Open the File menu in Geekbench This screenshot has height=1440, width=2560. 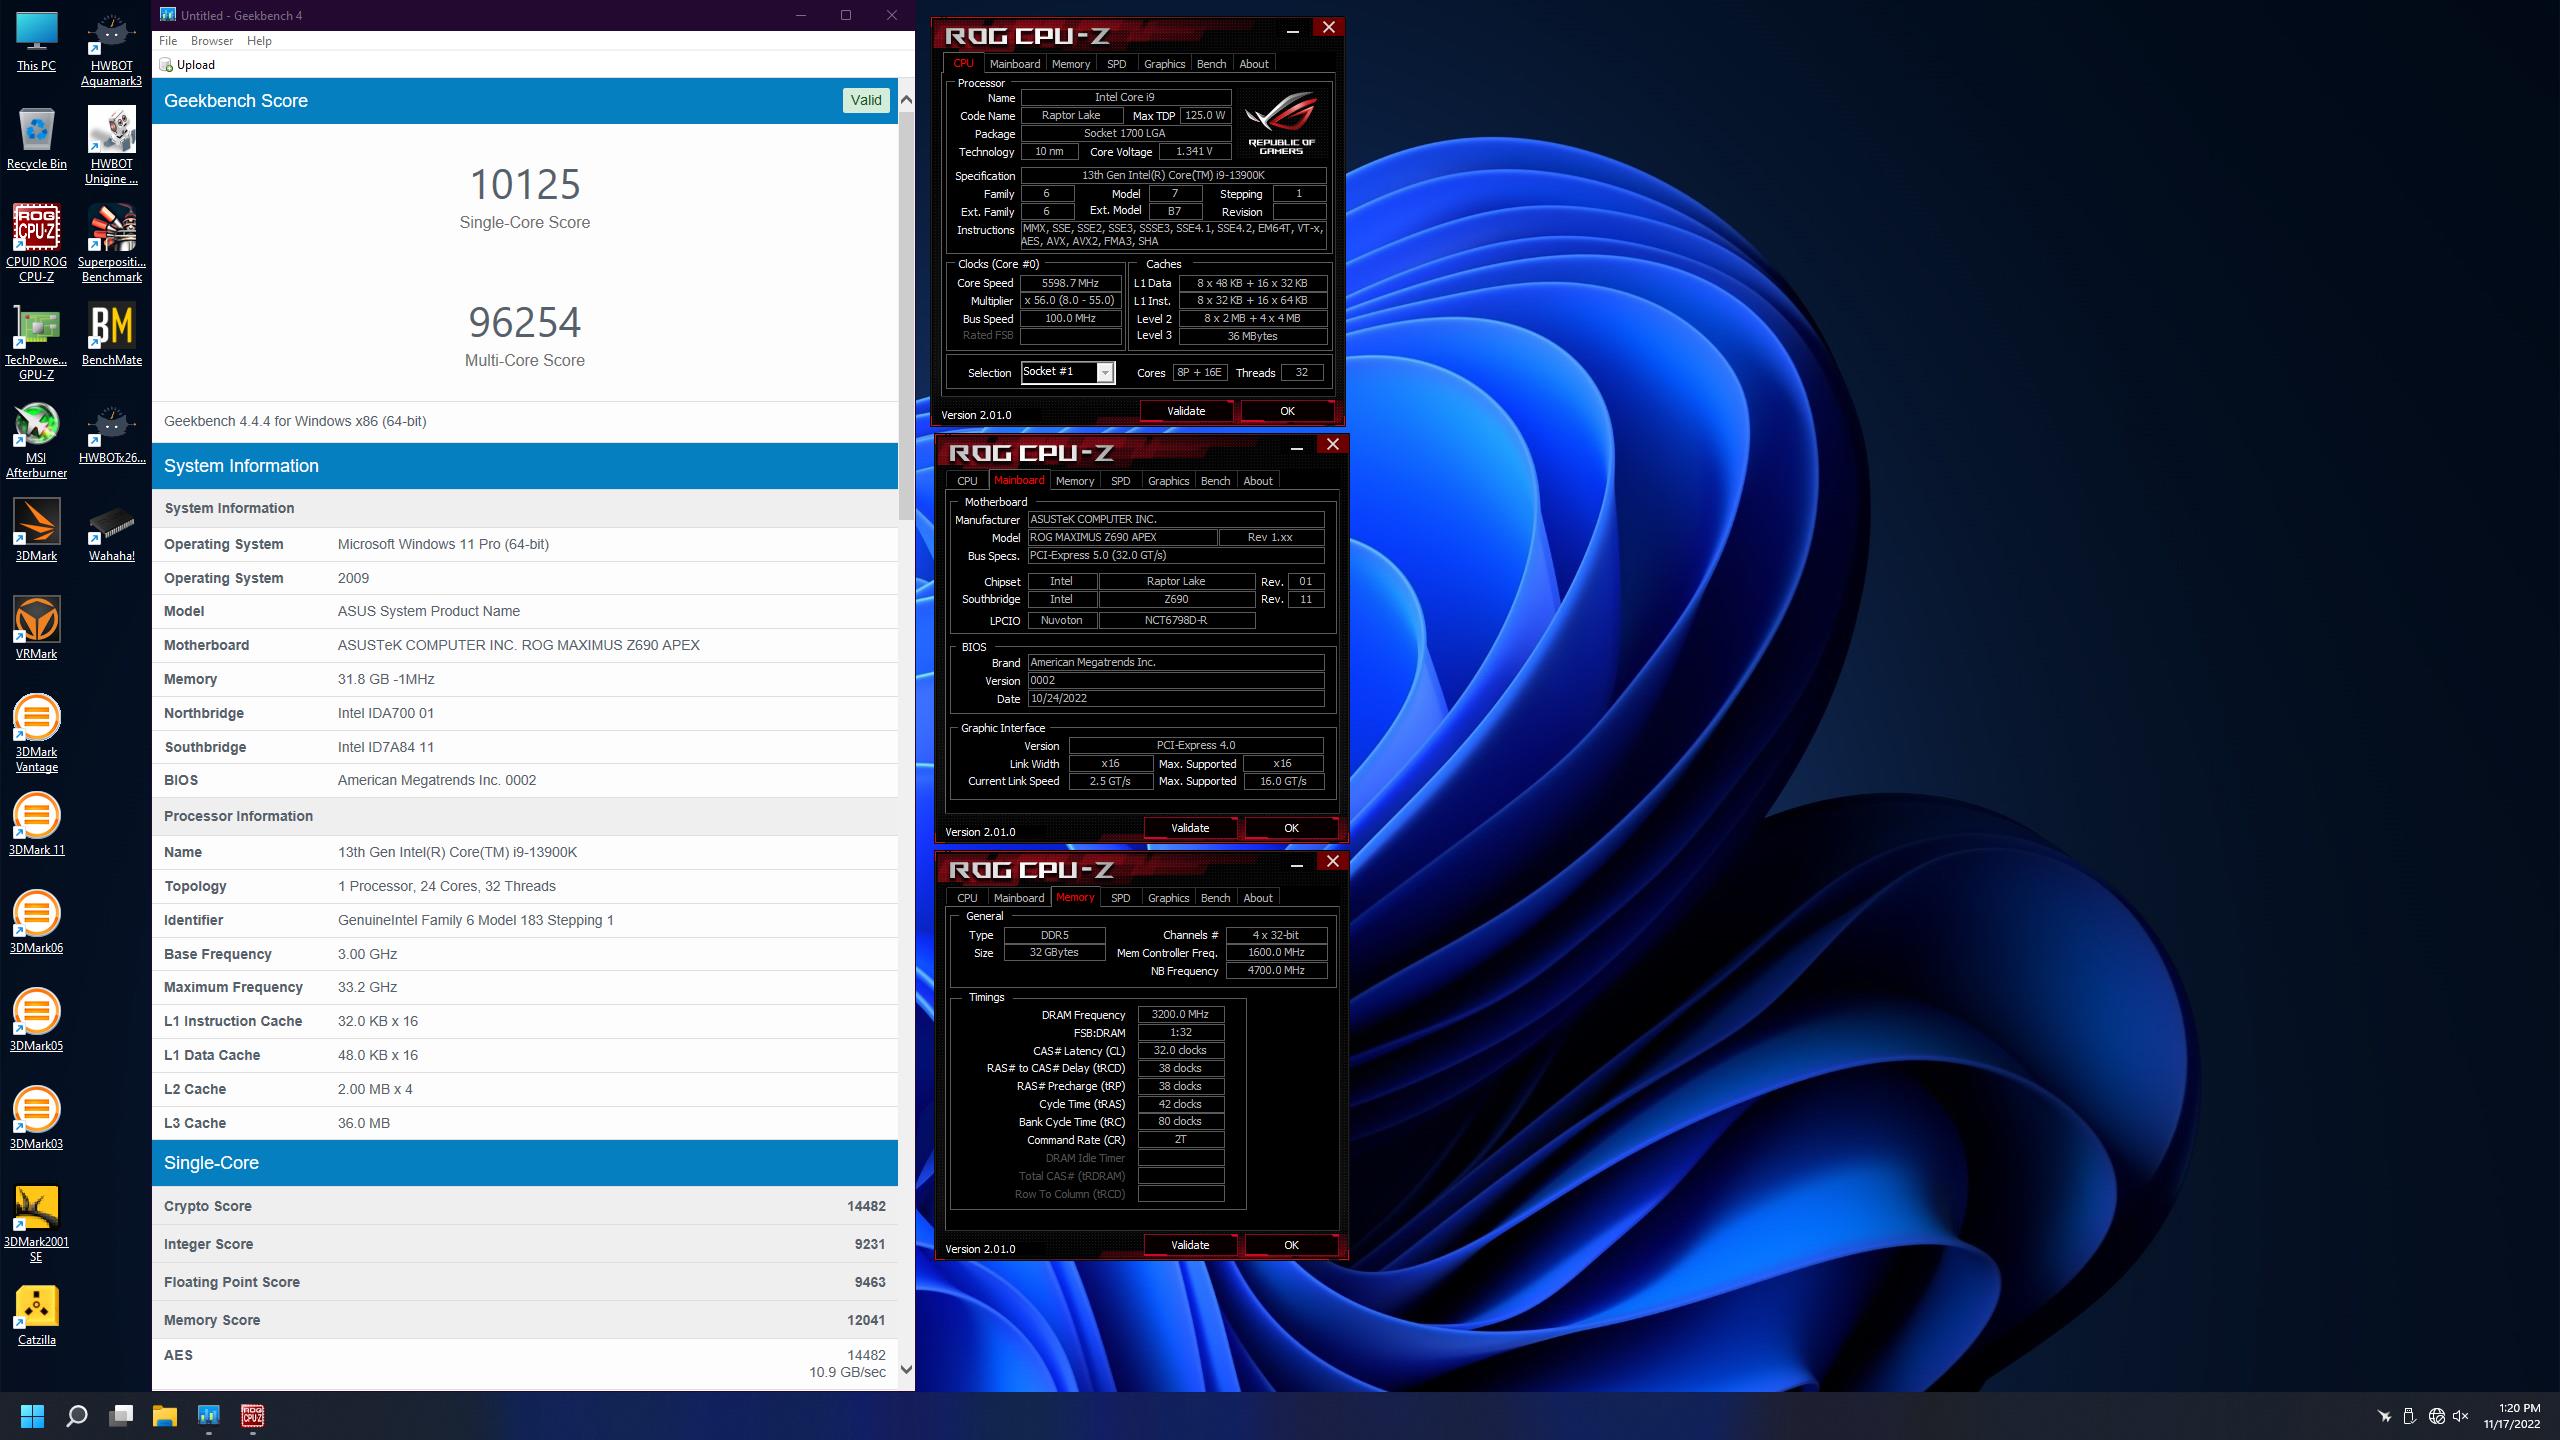(168, 41)
